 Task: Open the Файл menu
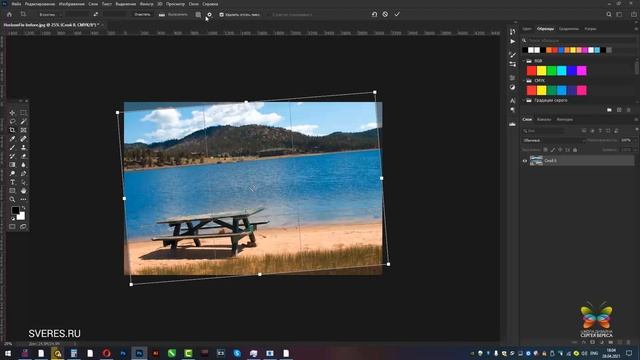pos(16,4)
